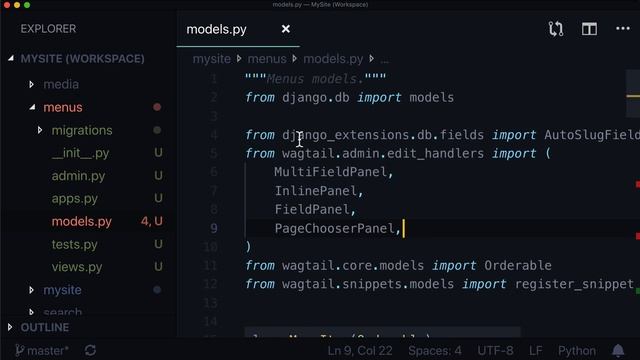Screen dimensions: 640x360
Task: Click the red git status dot on menus
Action: click(x=157, y=107)
